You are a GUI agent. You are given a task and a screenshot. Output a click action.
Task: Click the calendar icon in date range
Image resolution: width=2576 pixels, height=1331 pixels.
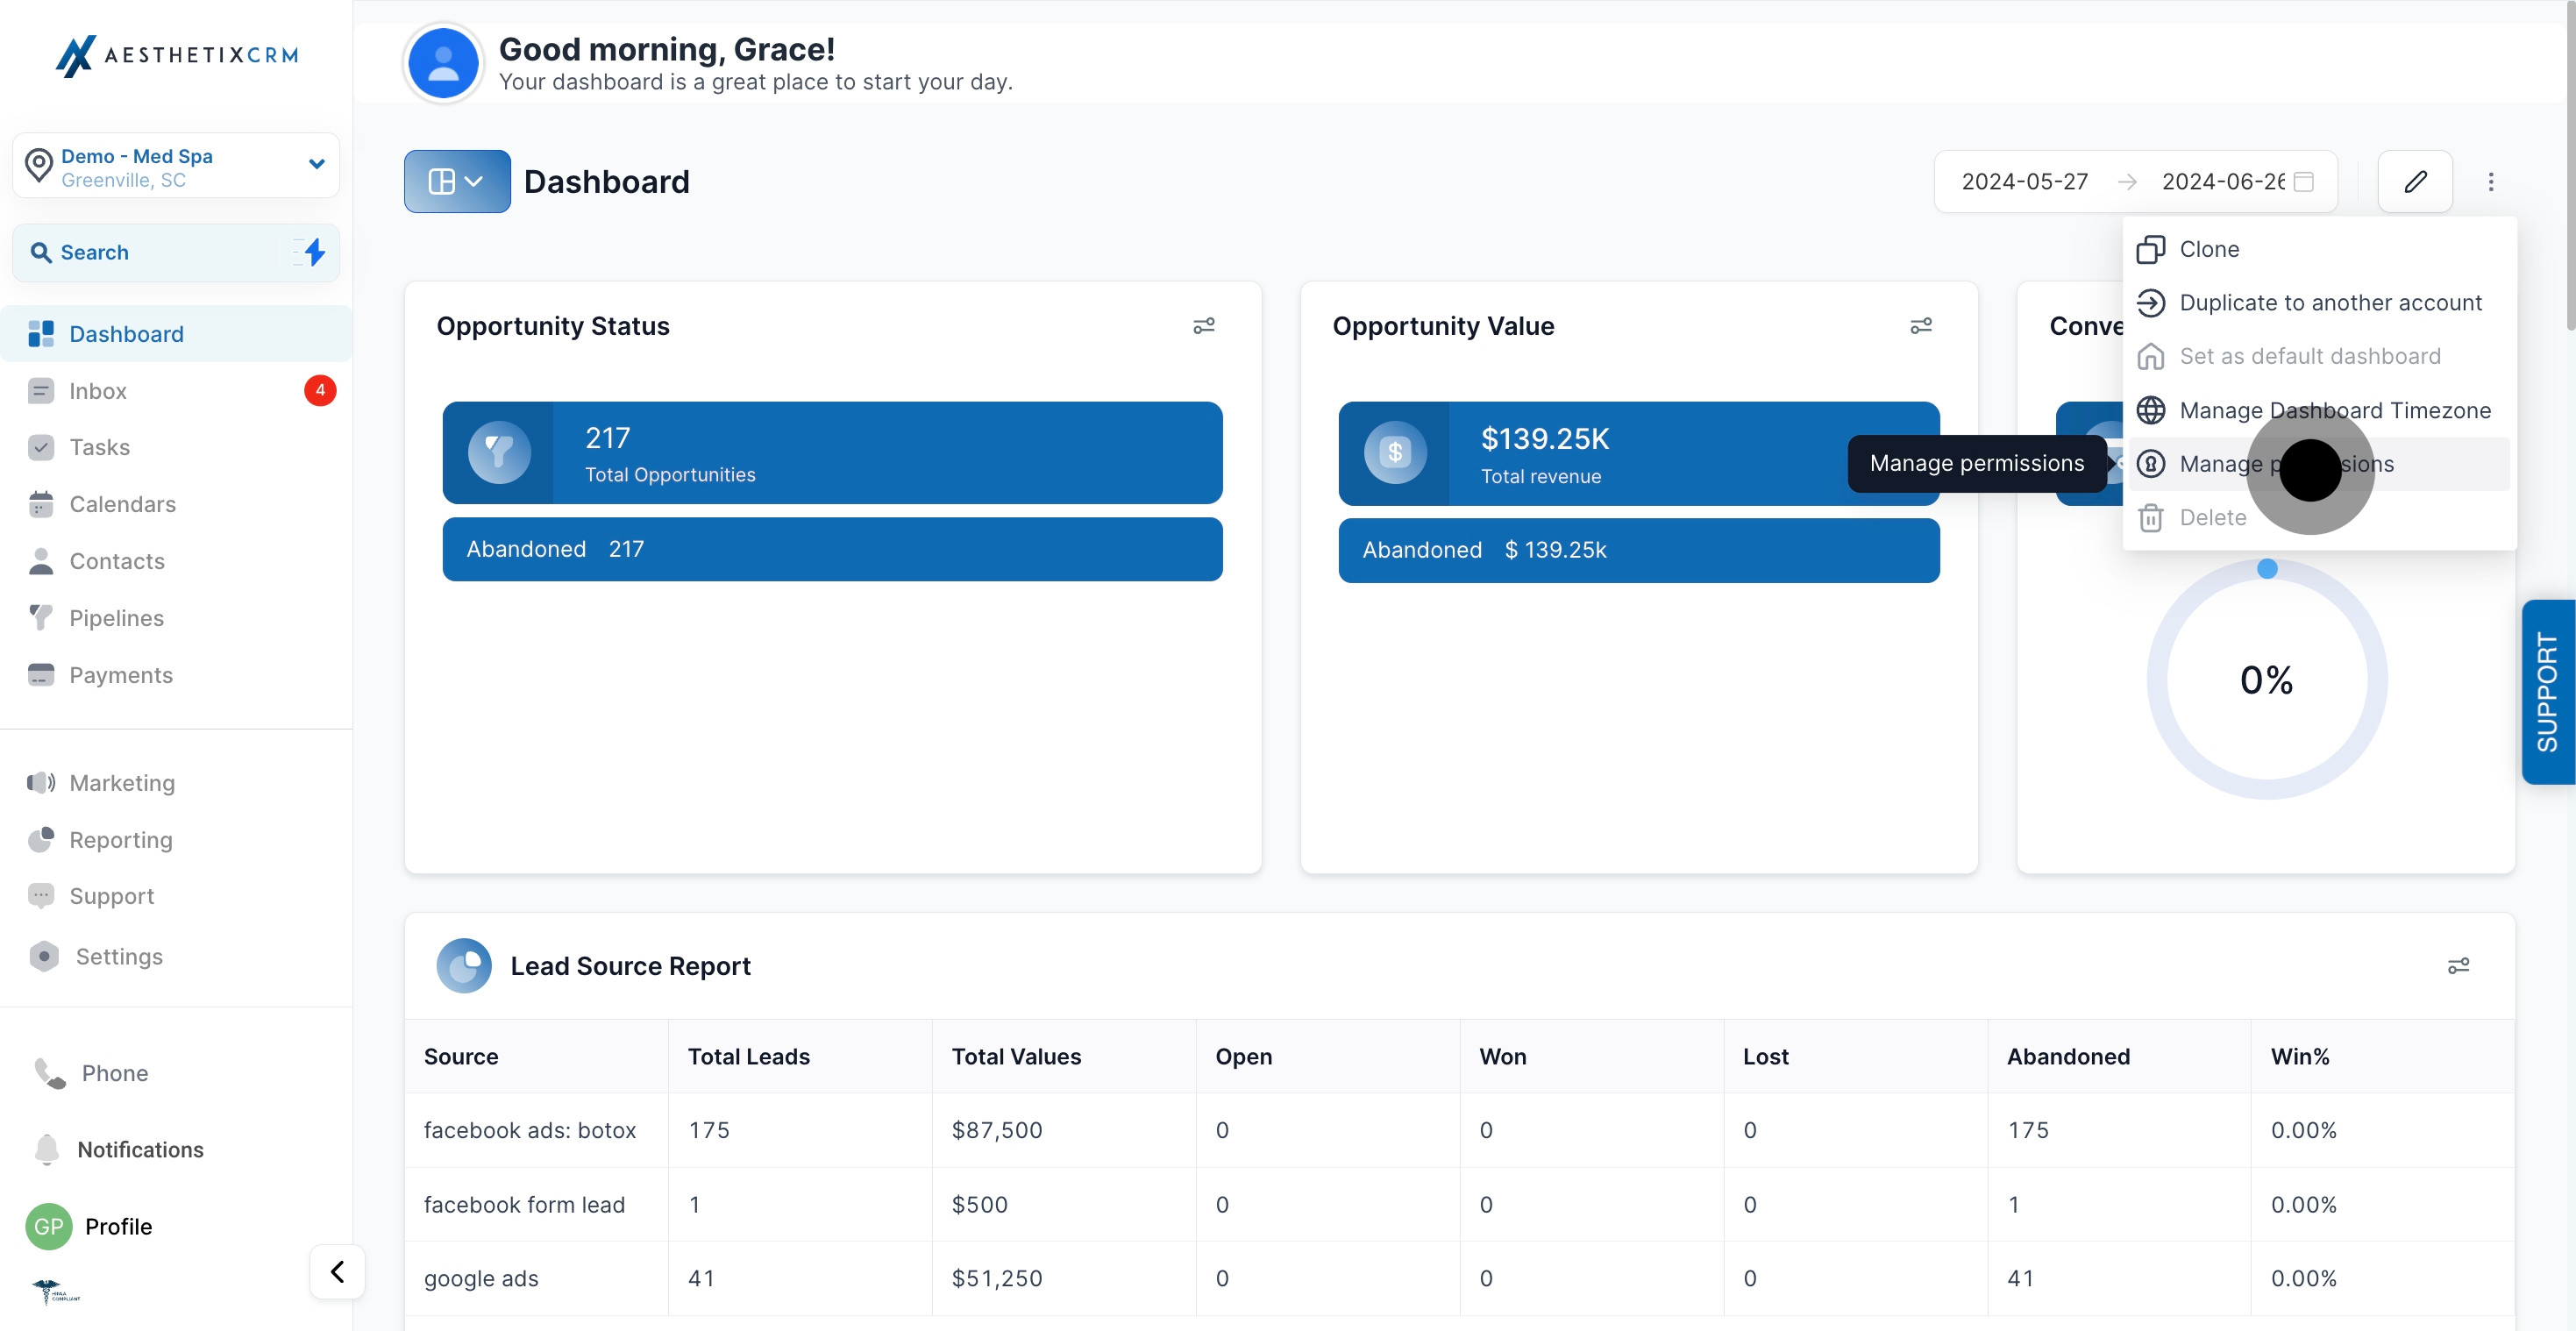pos(2304,181)
